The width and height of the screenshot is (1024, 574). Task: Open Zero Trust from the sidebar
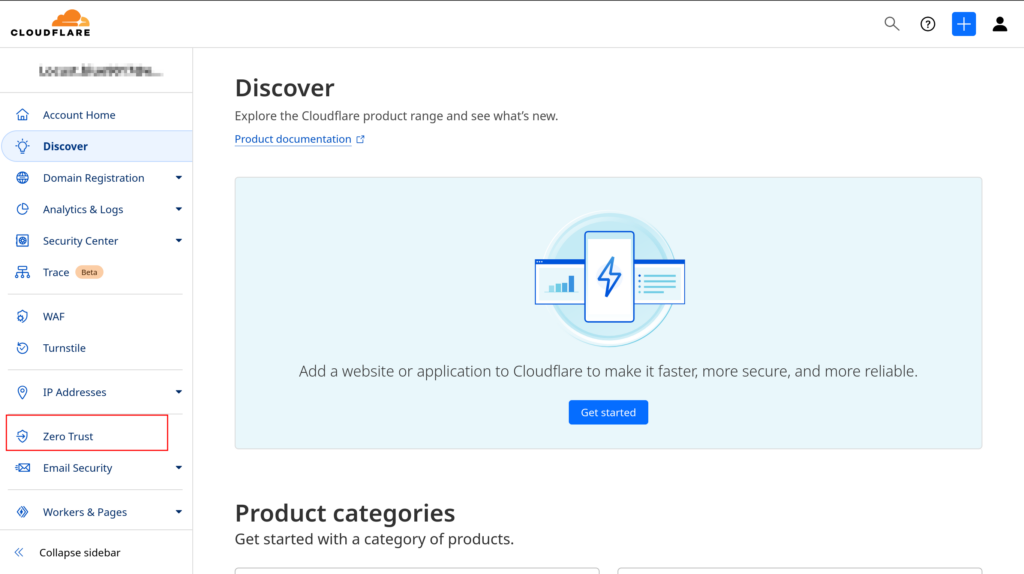(68, 436)
